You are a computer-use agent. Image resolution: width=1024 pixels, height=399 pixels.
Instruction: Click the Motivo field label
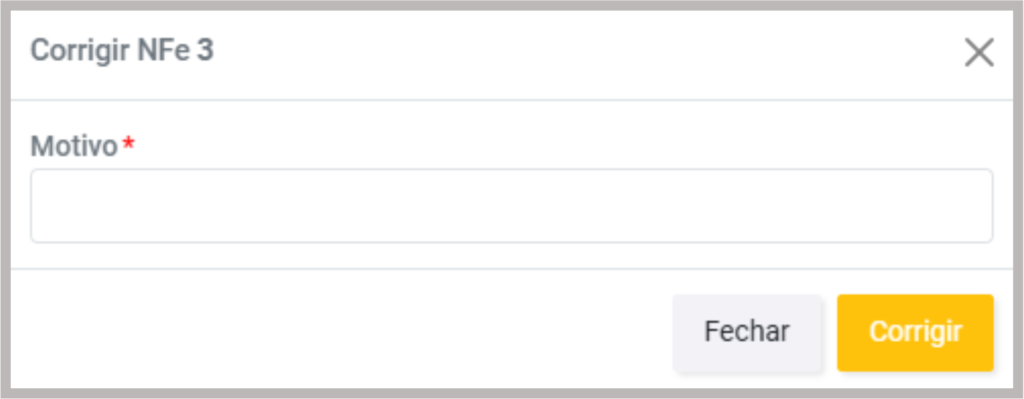[x=74, y=146]
